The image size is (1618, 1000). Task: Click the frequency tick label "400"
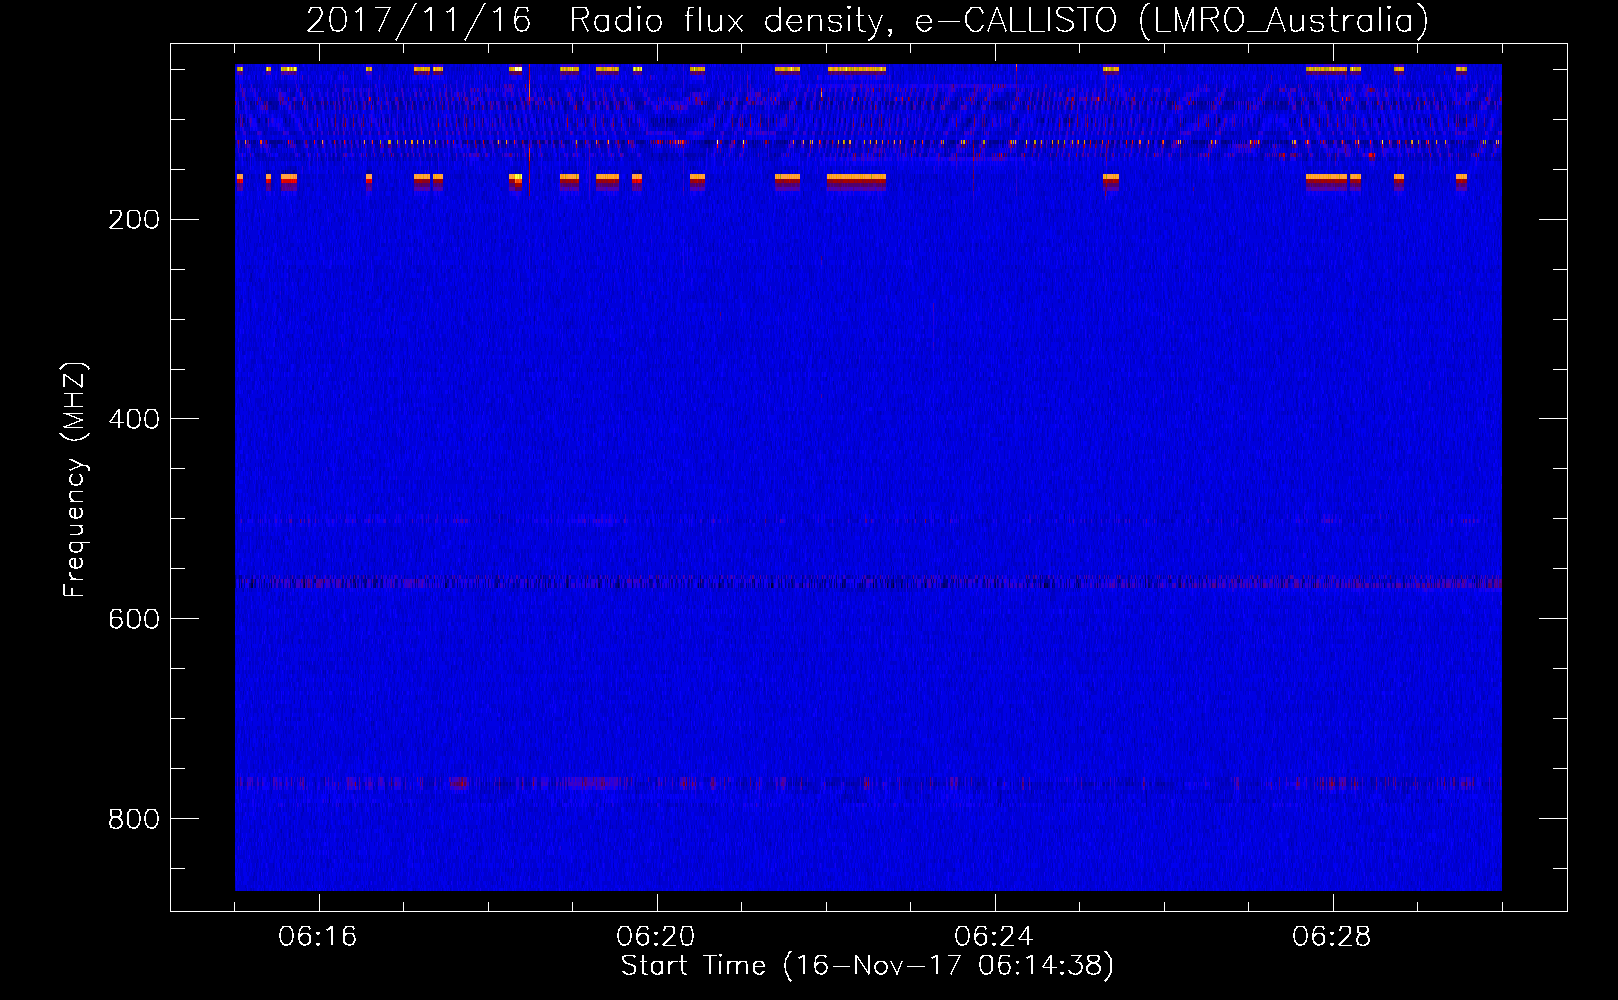[134, 419]
